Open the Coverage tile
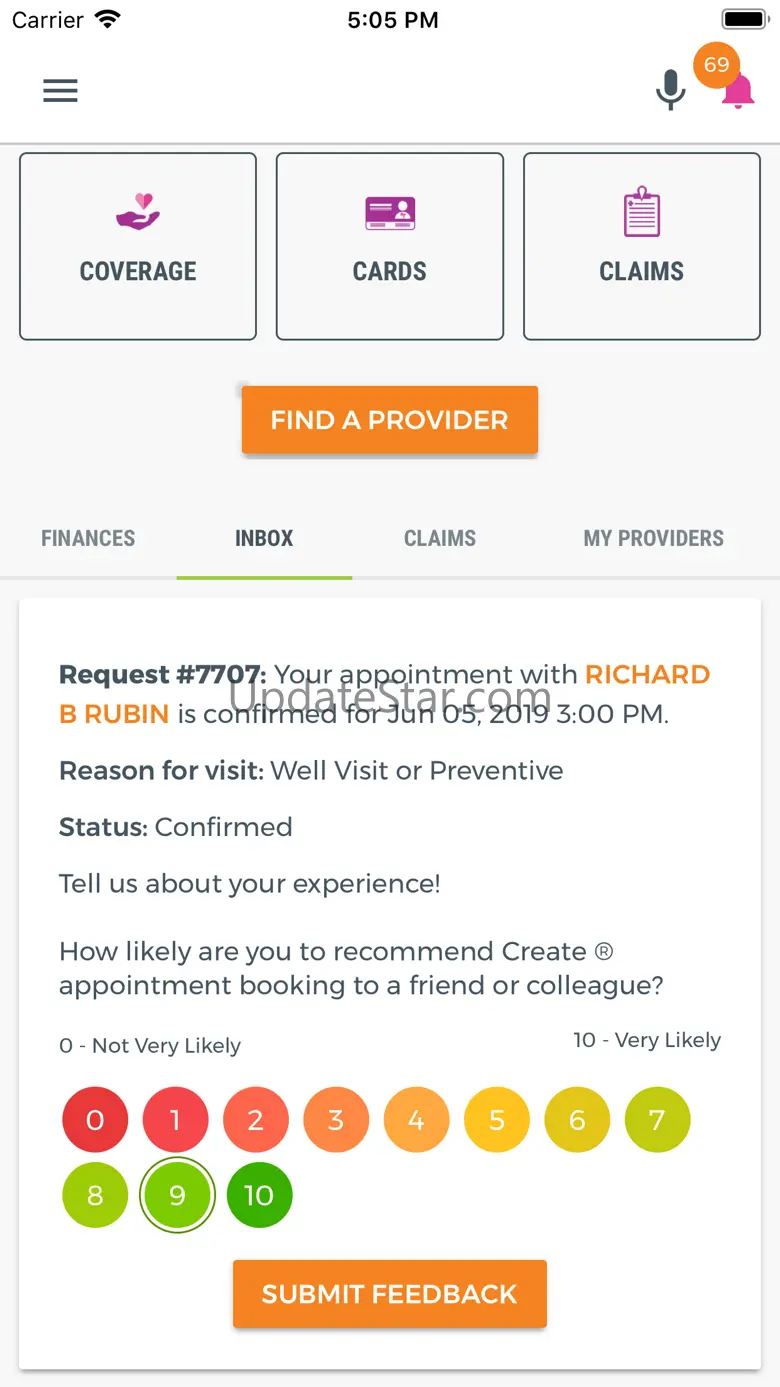Image resolution: width=780 pixels, height=1387 pixels. pyautogui.click(x=138, y=246)
